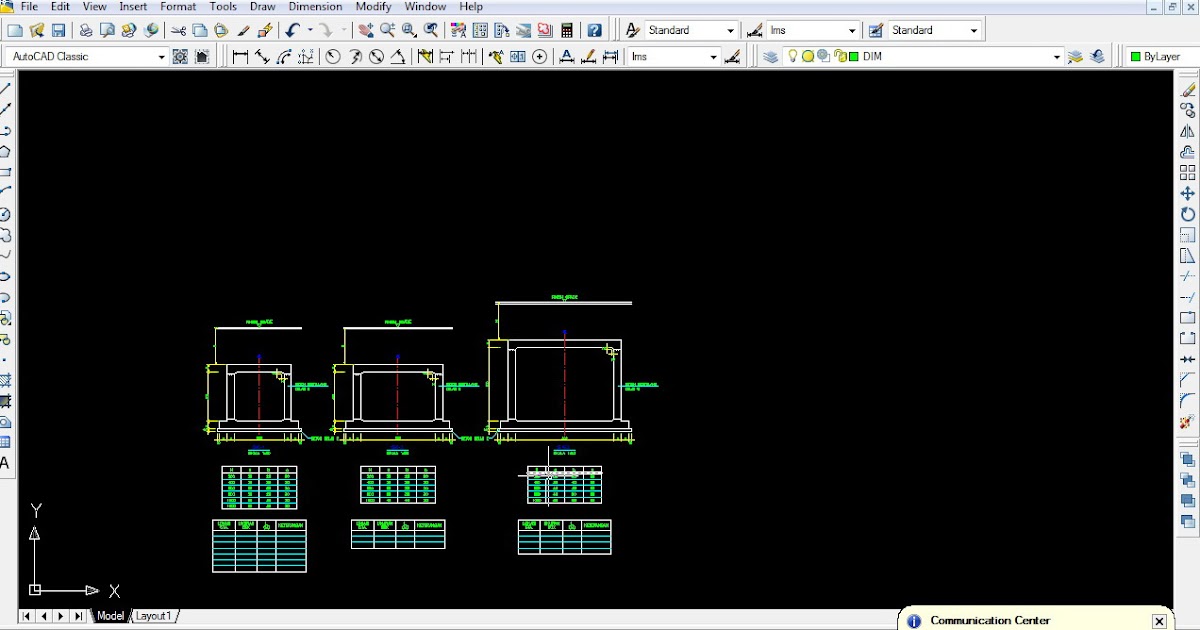Select the Zoom Realtime magnifier tool
1200x630 pixels.
pyautogui.click(x=387, y=31)
